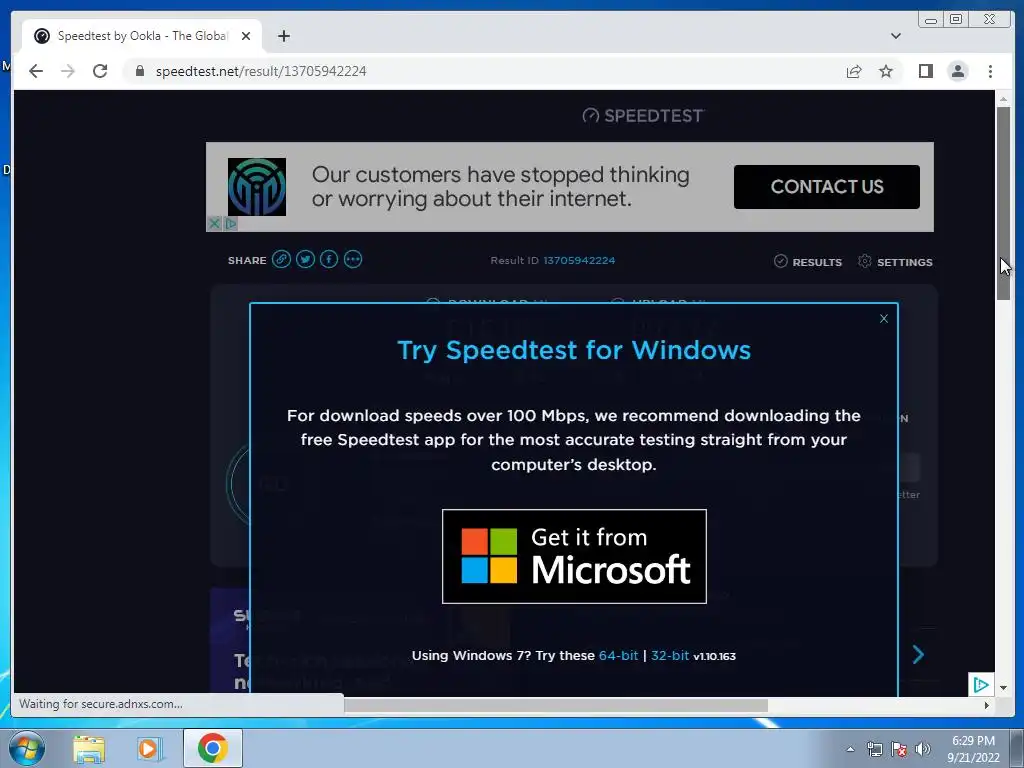Viewport: 1024px width, 768px height.
Task: Click Get it from Microsoft badge
Action: (x=574, y=556)
